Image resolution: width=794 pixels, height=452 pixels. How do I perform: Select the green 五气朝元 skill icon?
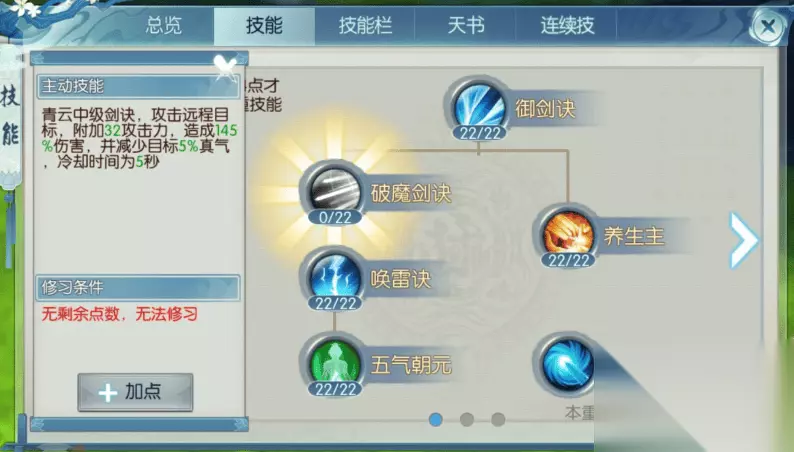pos(335,363)
